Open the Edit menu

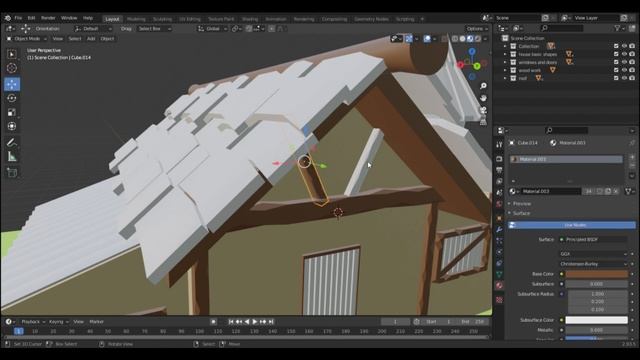point(31,18)
